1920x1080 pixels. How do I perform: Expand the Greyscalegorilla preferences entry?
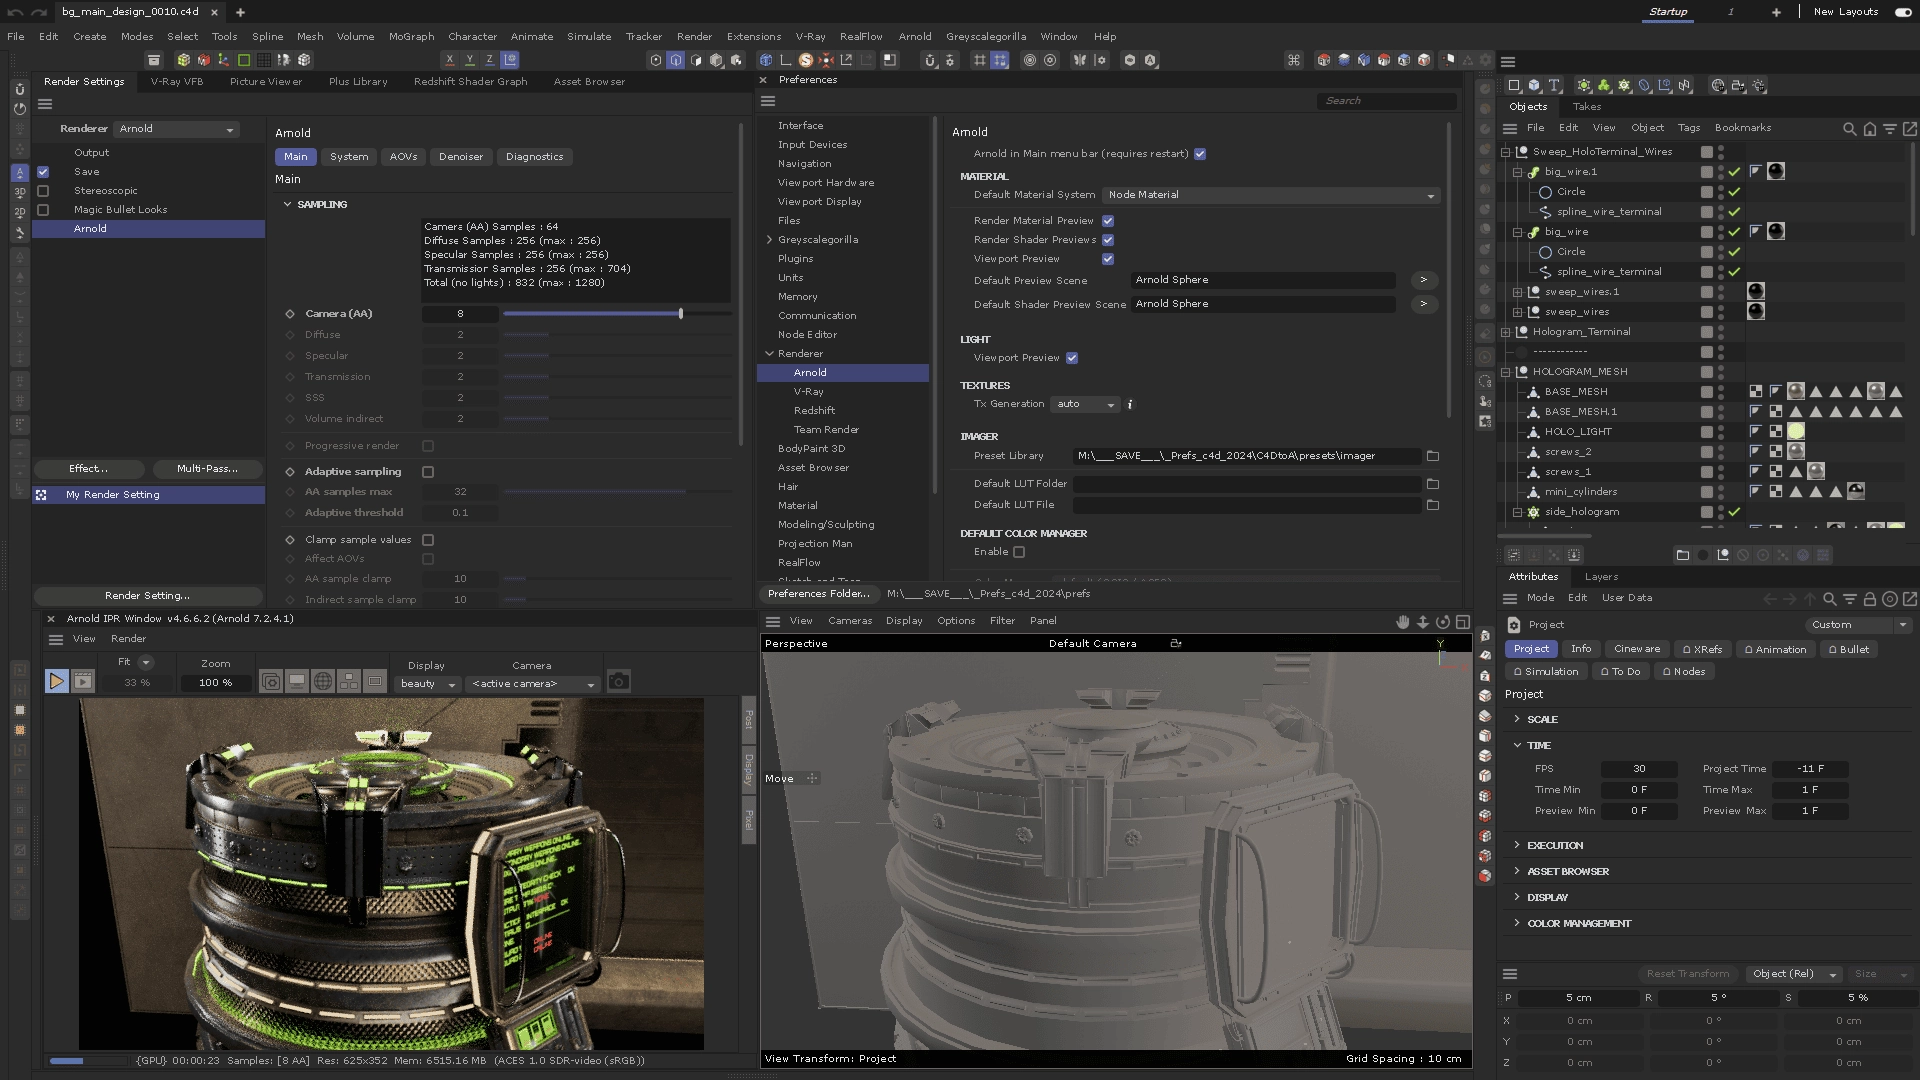(769, 240)
